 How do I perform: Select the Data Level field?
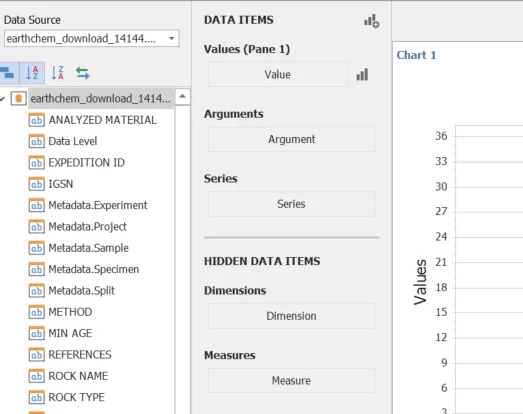click(73, 141)
